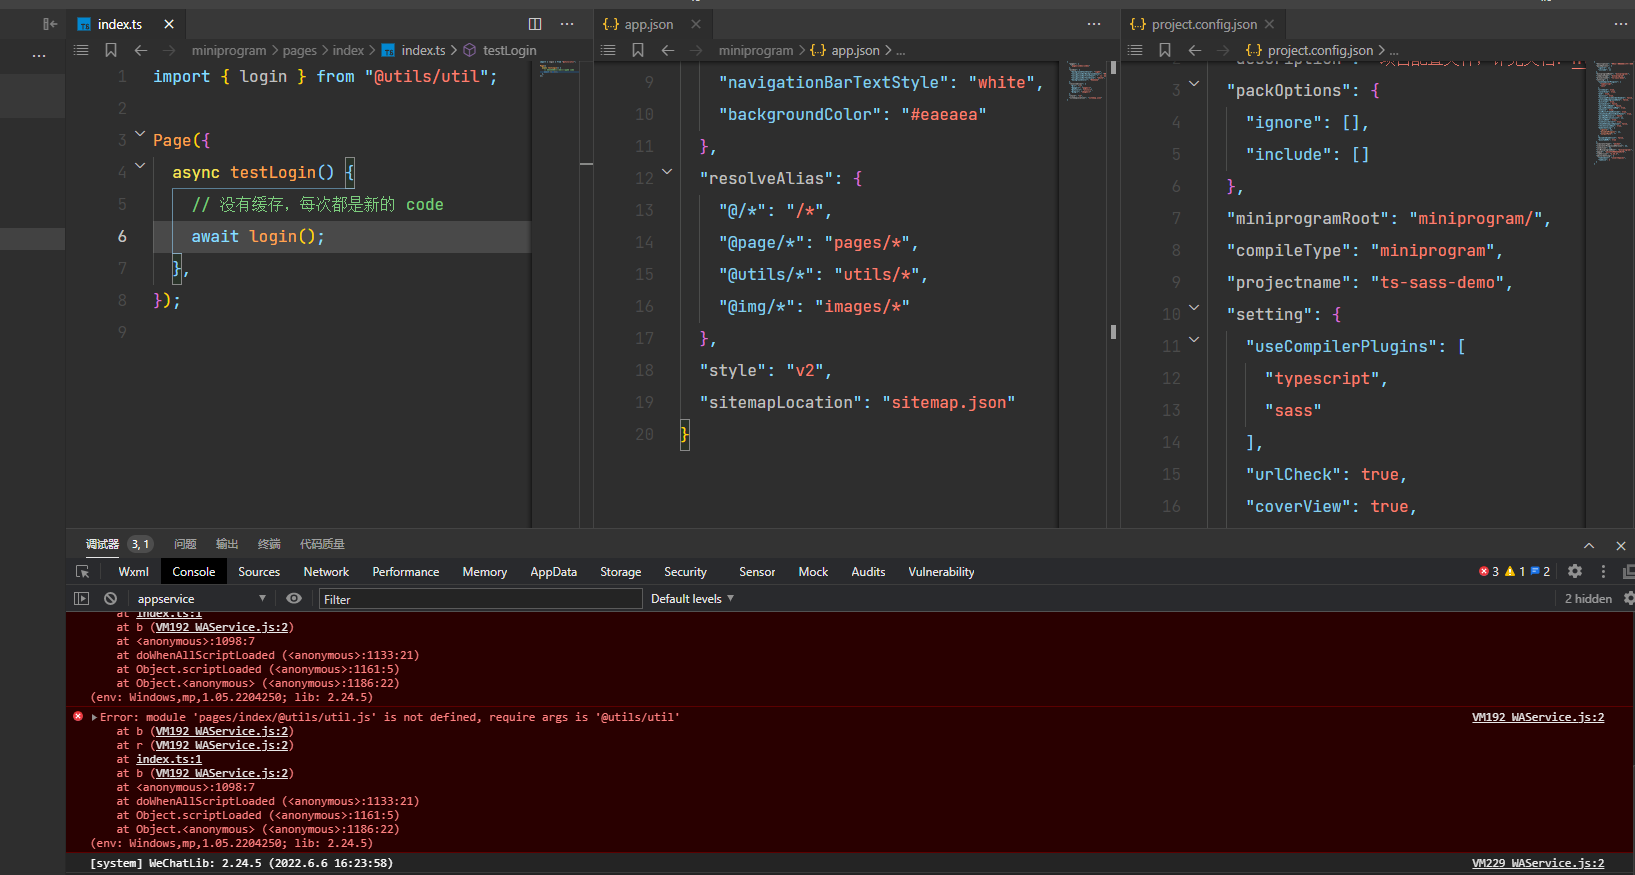
Task: Go back using the arrow in the project.config.json pane
Action: click(1195, 50)
